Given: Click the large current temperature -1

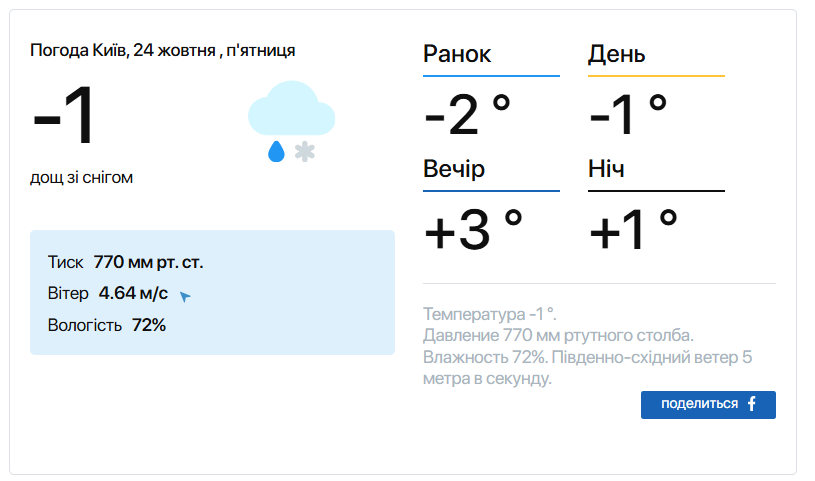Looking at the screenshot, I should point(64,116).
